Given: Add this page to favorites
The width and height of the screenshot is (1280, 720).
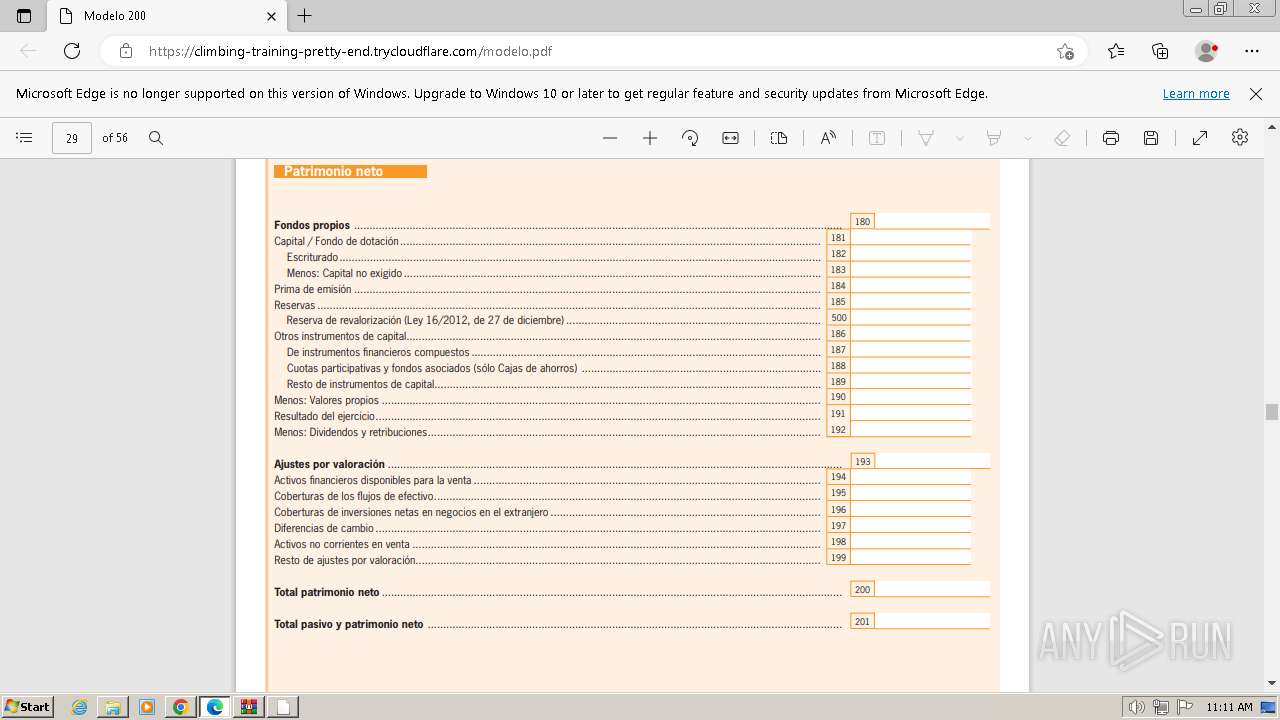Looking at the screenshot, I should [x=1066, y=51].
